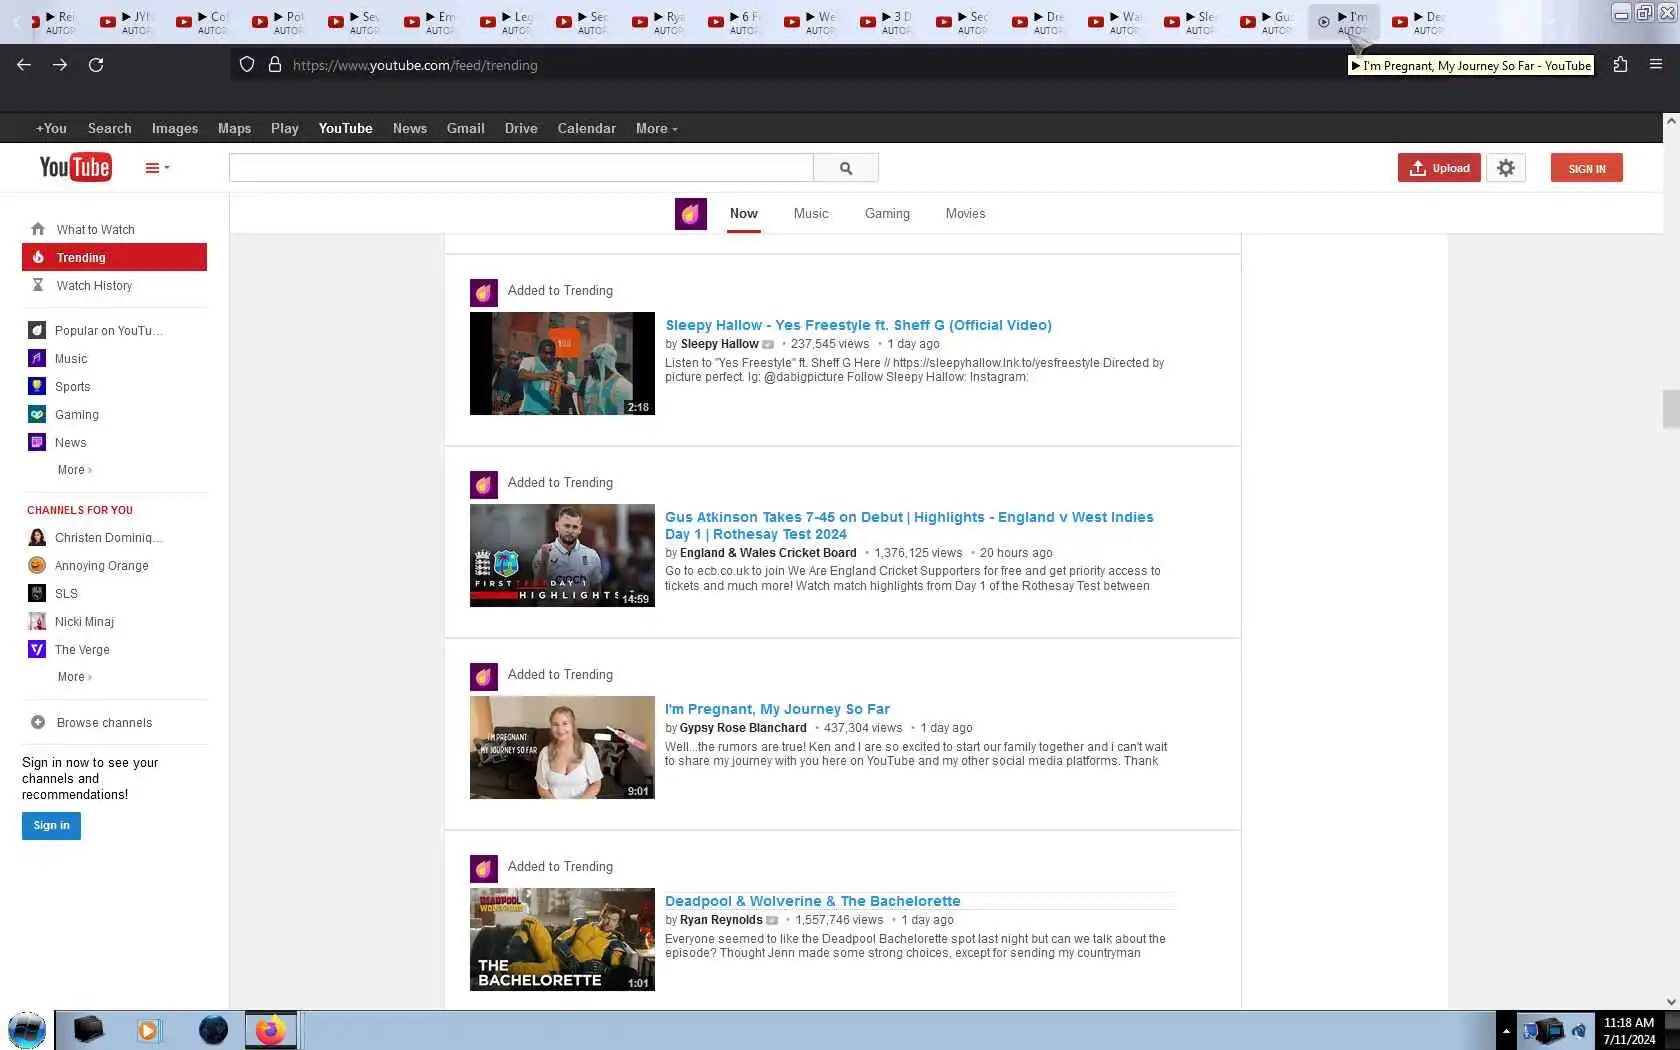Viewport: 1680px width, 1050px height.
Task: Visit the Ryan Reynolds channel link
Action: coord(721,920)
